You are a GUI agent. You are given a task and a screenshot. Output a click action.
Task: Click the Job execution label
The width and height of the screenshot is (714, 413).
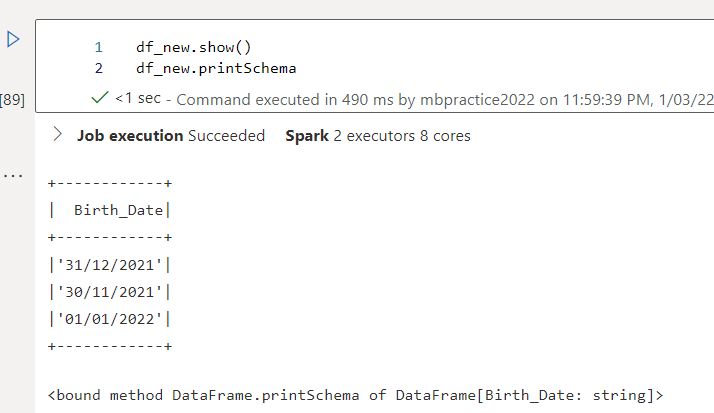(130, 135)
